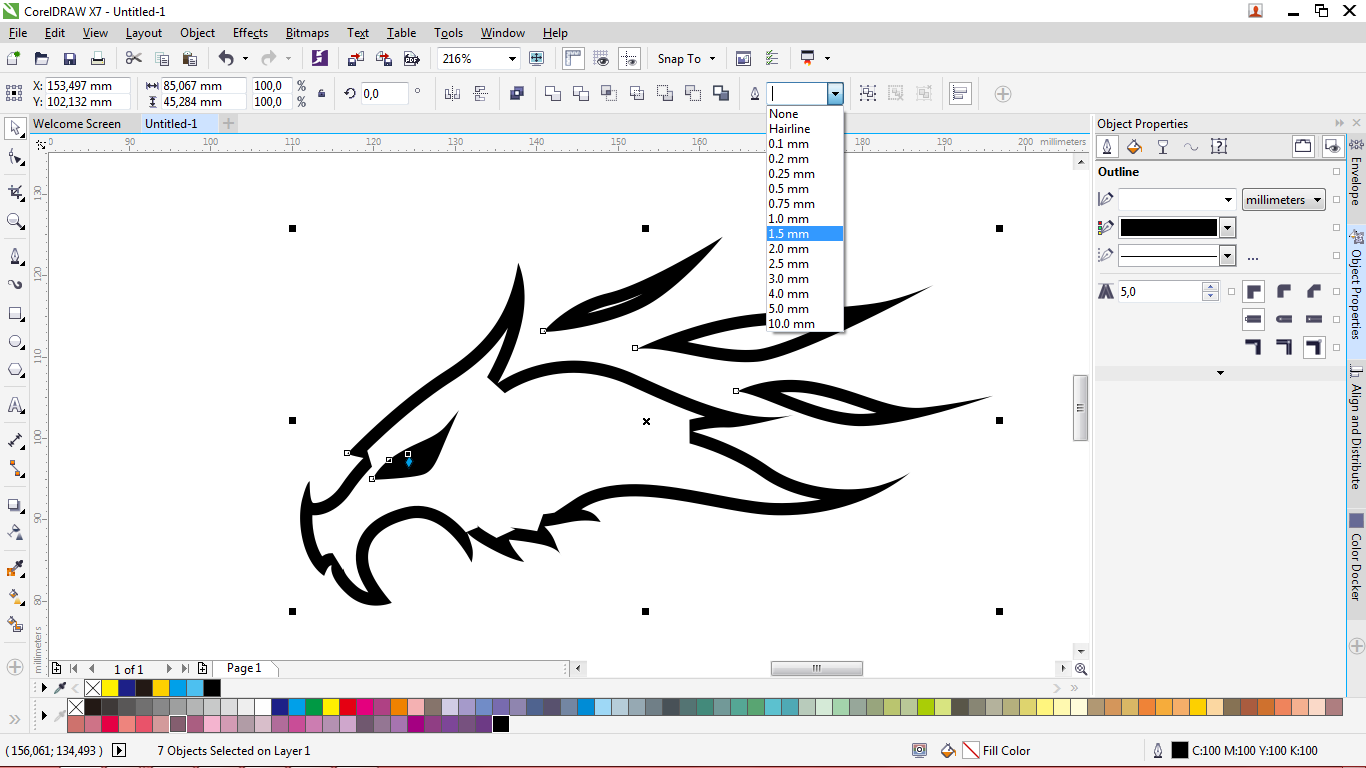Select the Color Eyedropper tool
The image size is (1366, 768).
coord(15,569)
